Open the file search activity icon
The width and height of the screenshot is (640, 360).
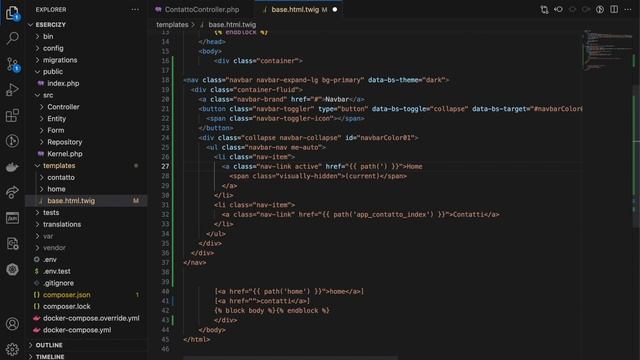click(12, 244)
